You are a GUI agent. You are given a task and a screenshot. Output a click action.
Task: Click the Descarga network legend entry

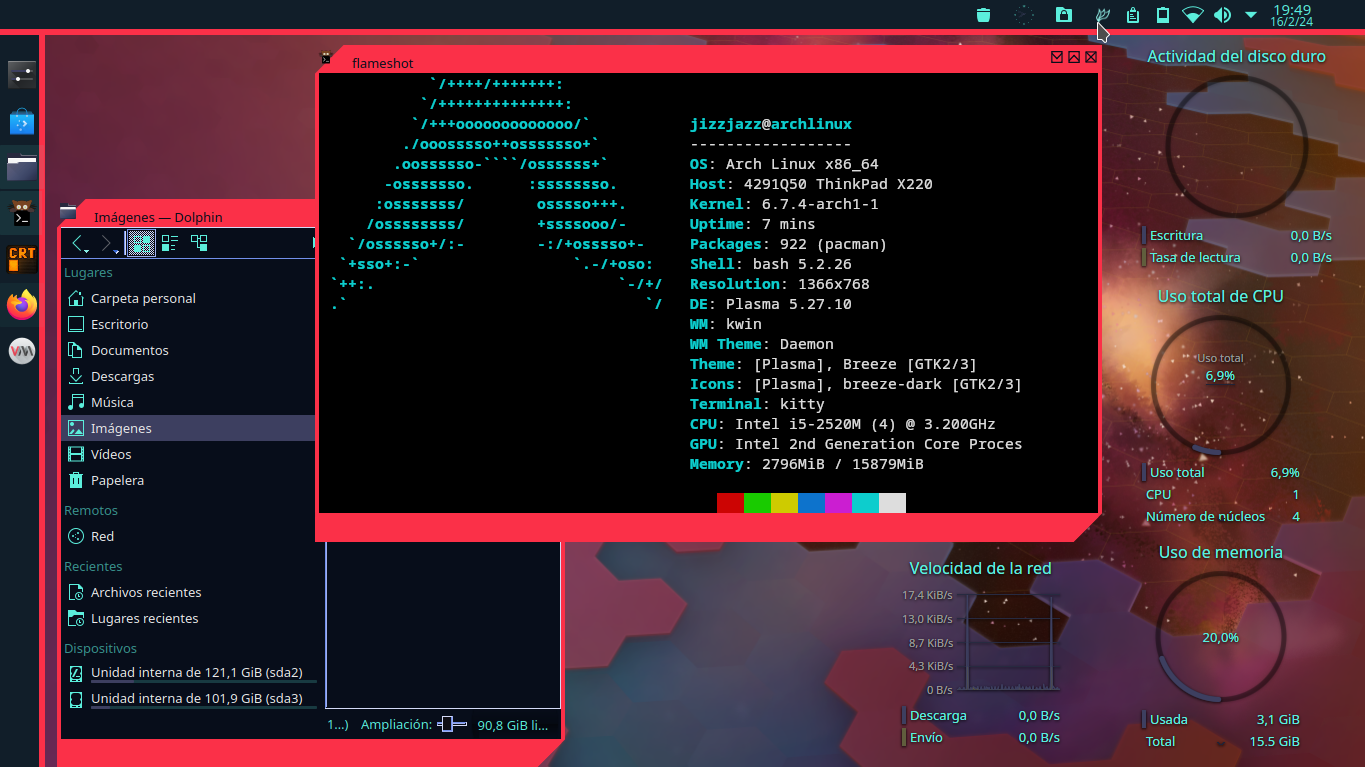click(x=980, y=715)
